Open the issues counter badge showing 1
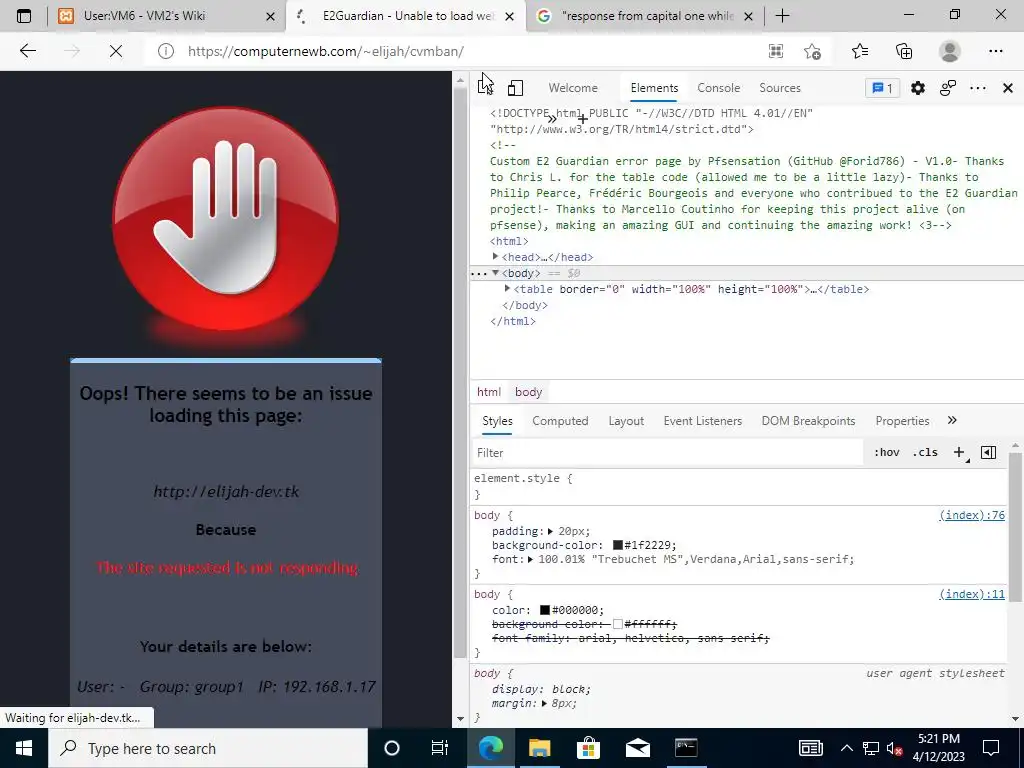 pyautogui.click(x=882, y=88)
